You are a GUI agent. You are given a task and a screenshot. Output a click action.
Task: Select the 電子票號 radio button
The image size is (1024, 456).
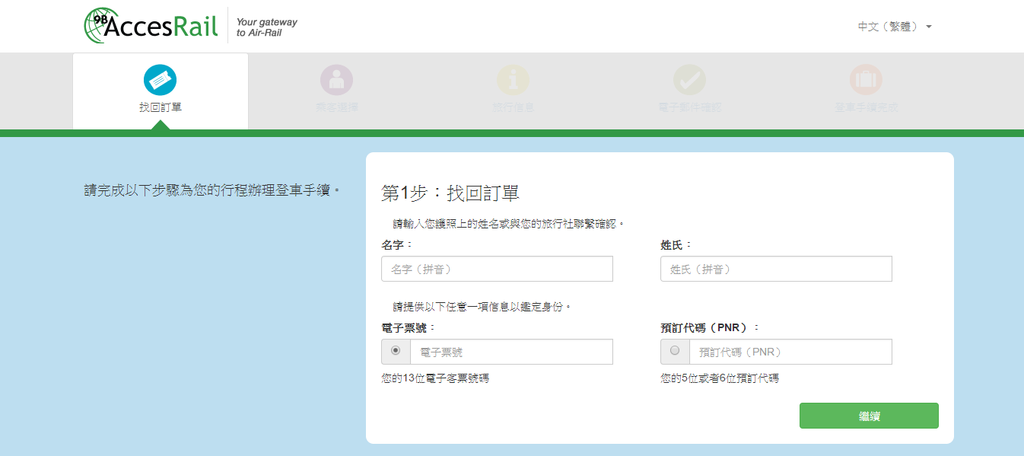click(395, 351)
